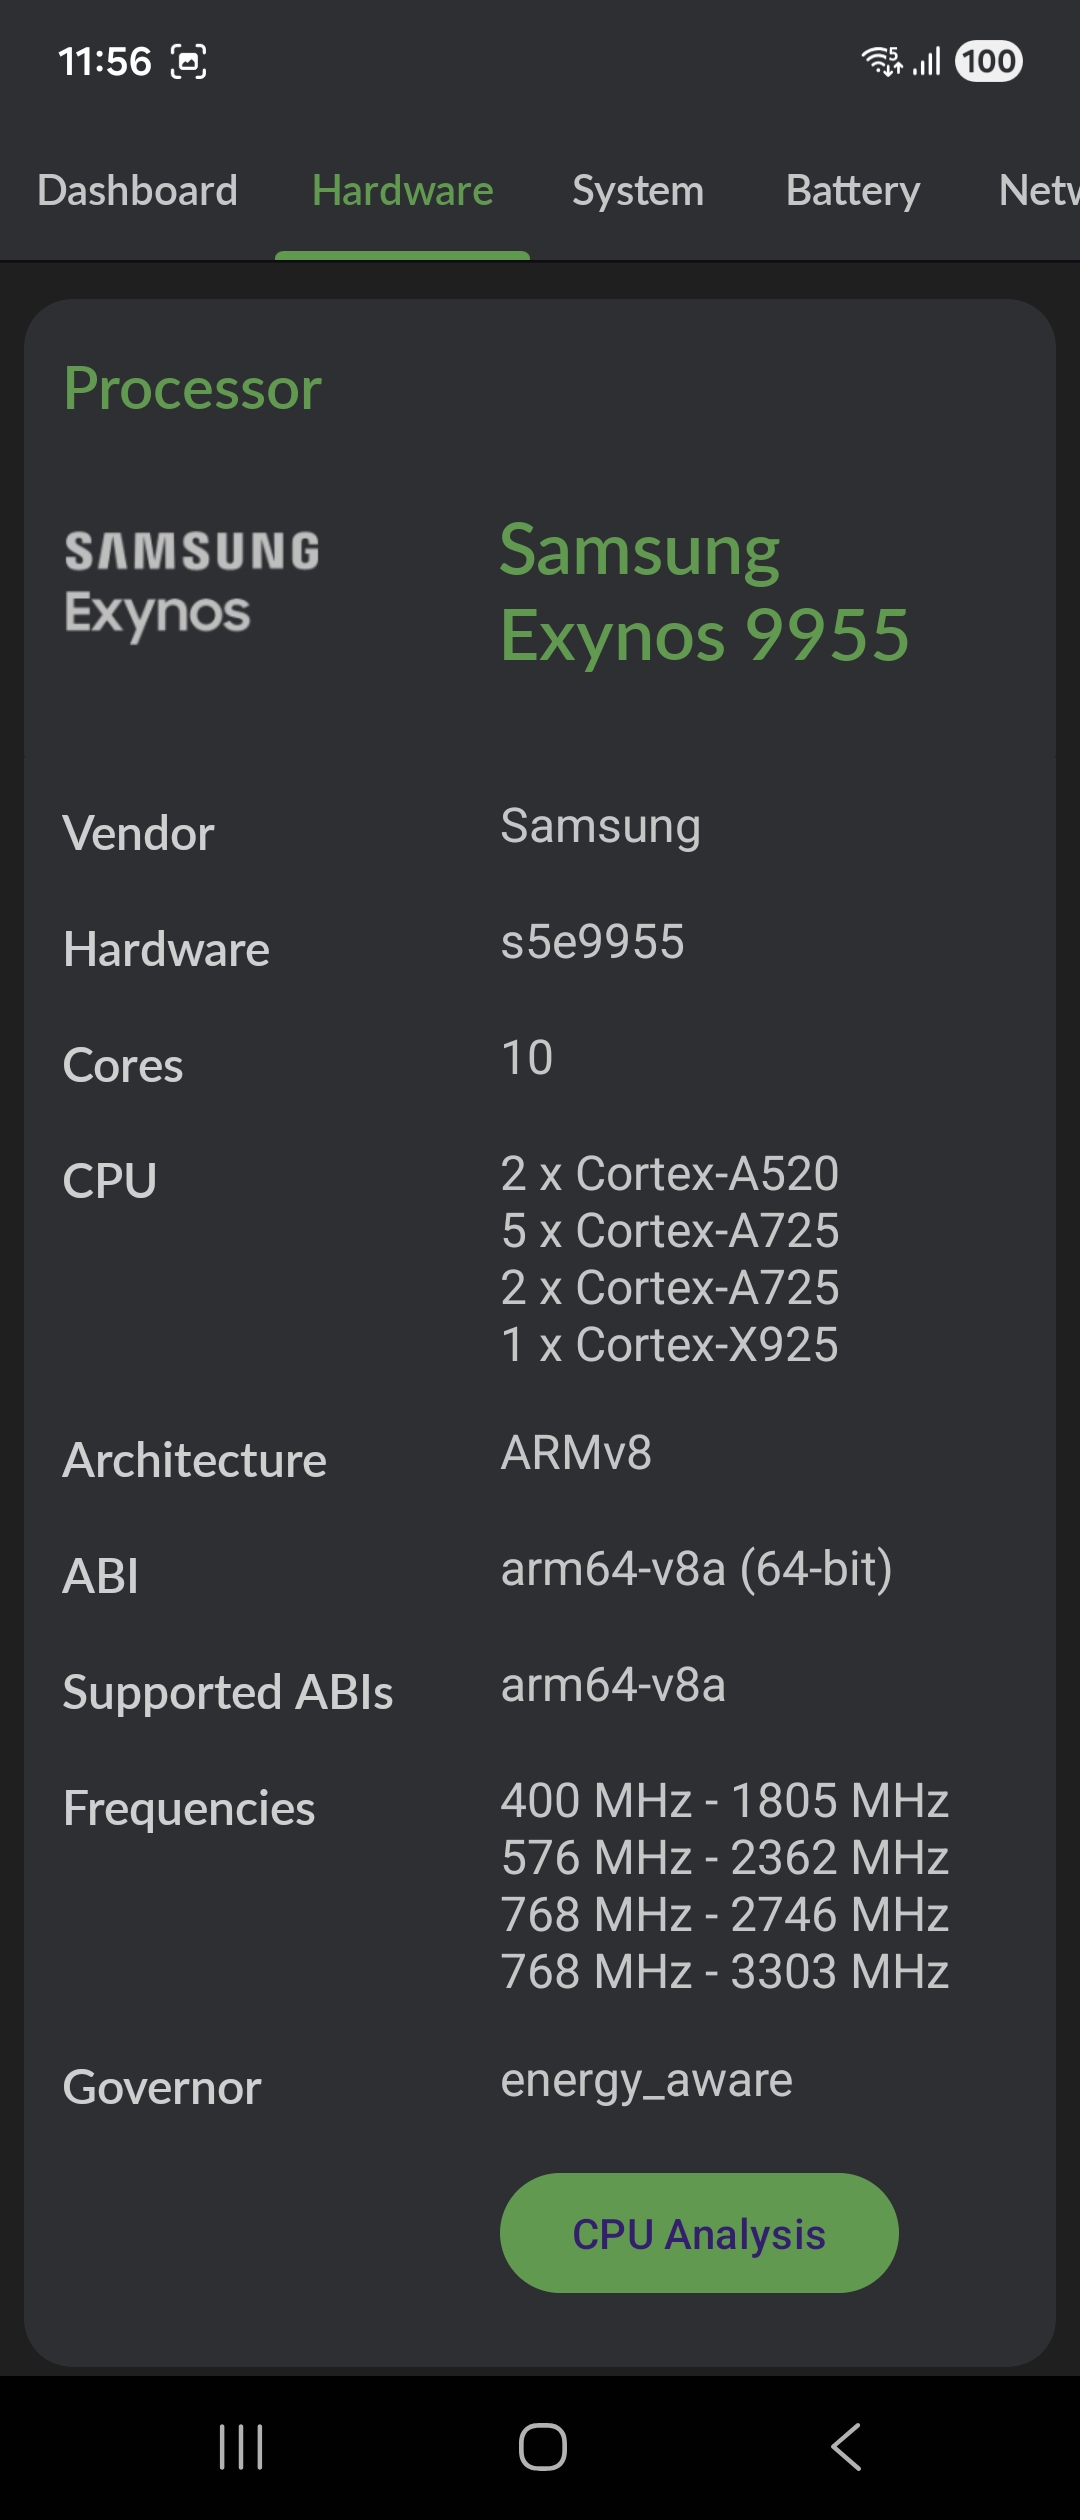Select the active Hardware tab

coord(403,190)
